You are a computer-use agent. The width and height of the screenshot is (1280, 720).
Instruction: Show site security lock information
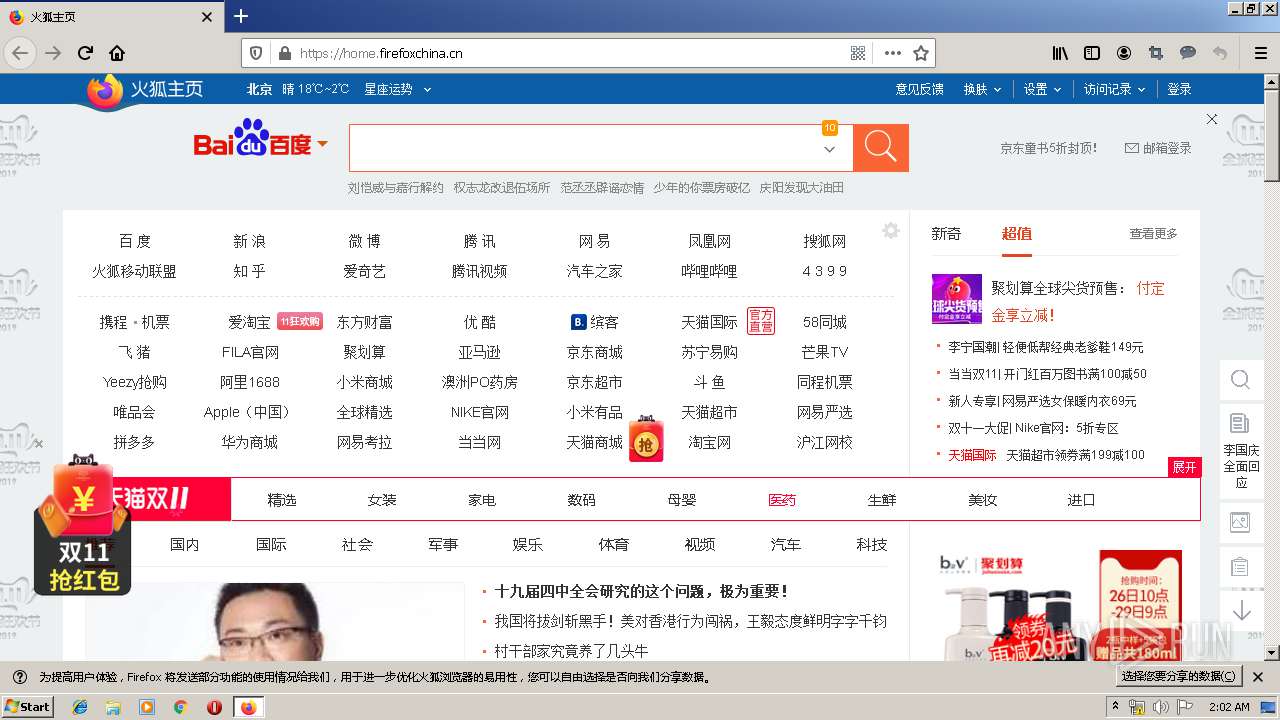[284, 53]
